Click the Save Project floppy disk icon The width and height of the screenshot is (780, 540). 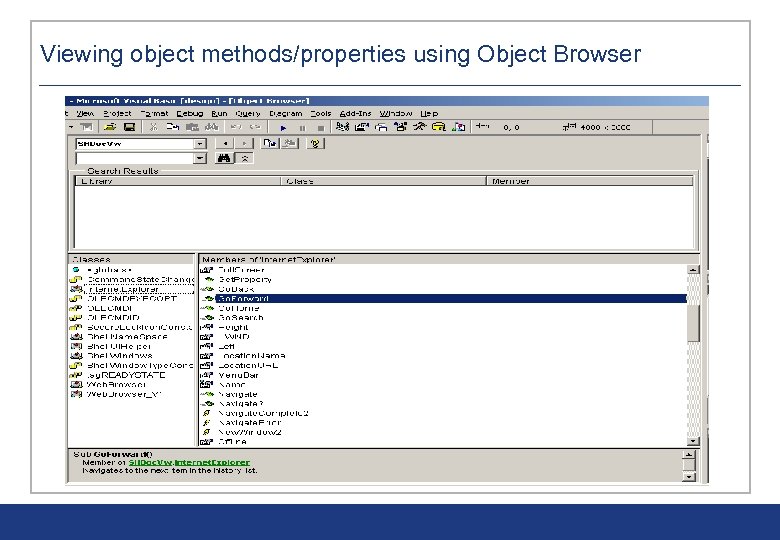[x=129, y=127]
